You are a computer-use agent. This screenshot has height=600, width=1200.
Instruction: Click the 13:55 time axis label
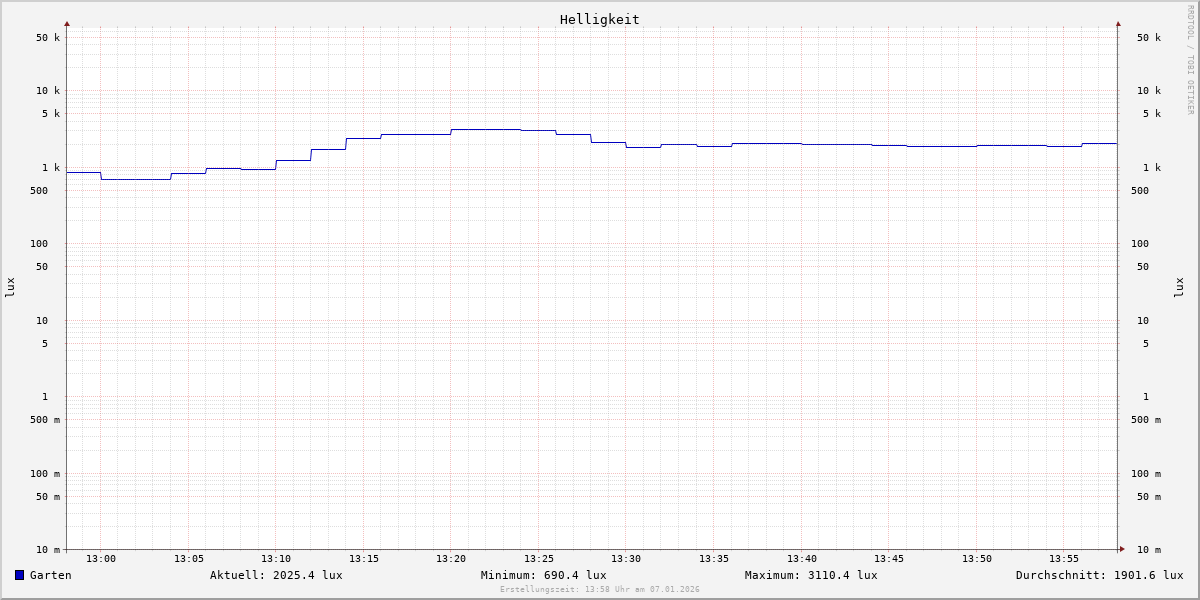point(1064,559)
